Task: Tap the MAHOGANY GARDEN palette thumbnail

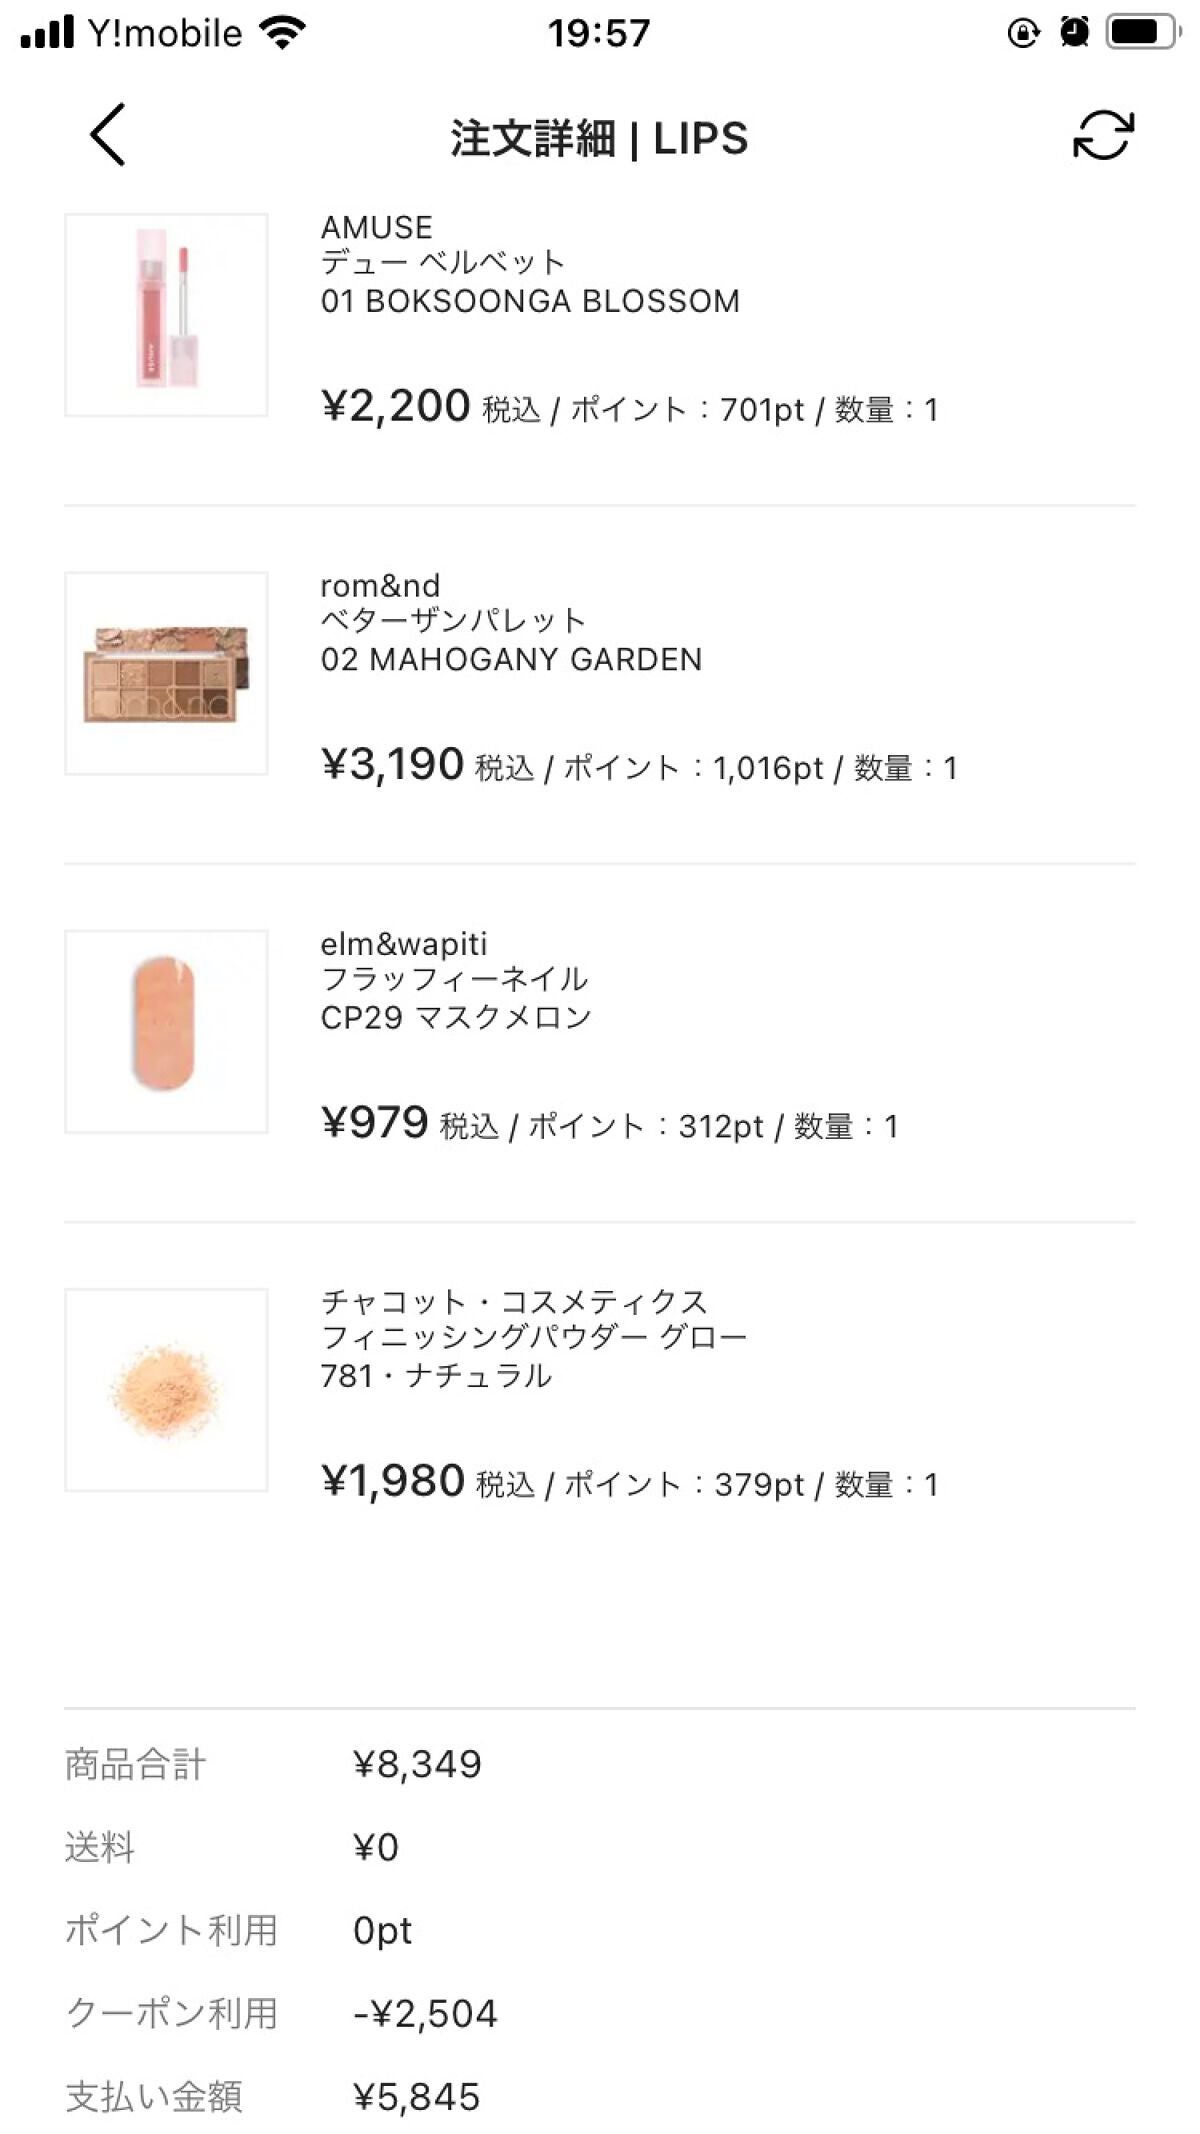Action: [x=168, y=672]
